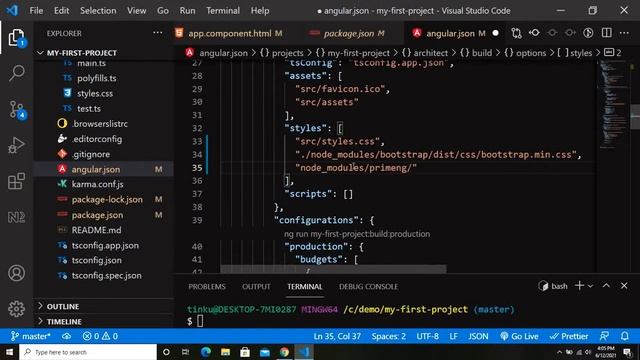Open the Help menu

click(x=260, y=11)
